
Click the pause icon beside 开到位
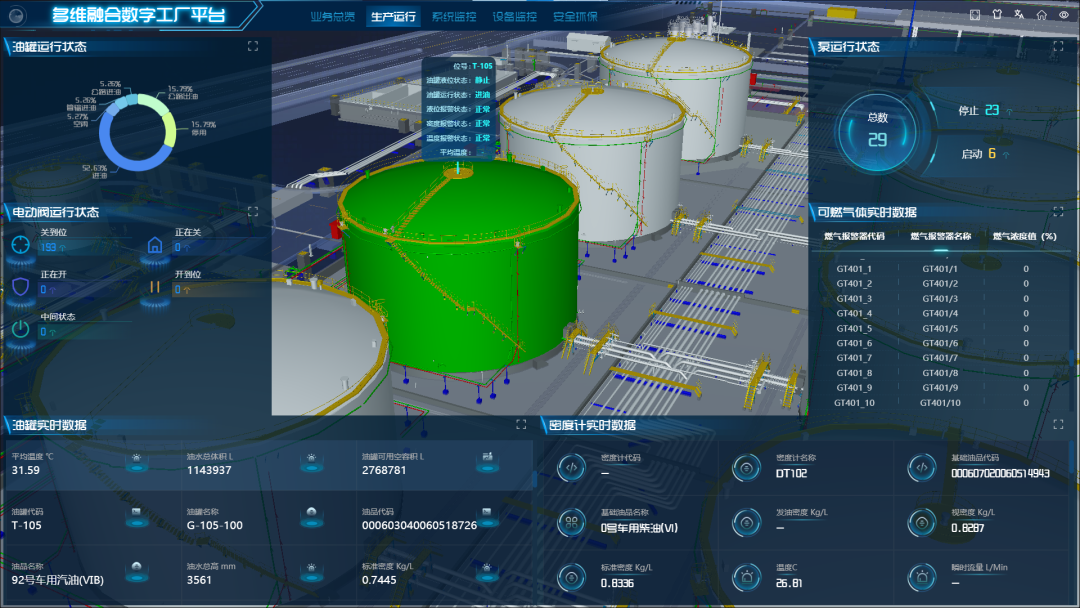pos(155,287)
